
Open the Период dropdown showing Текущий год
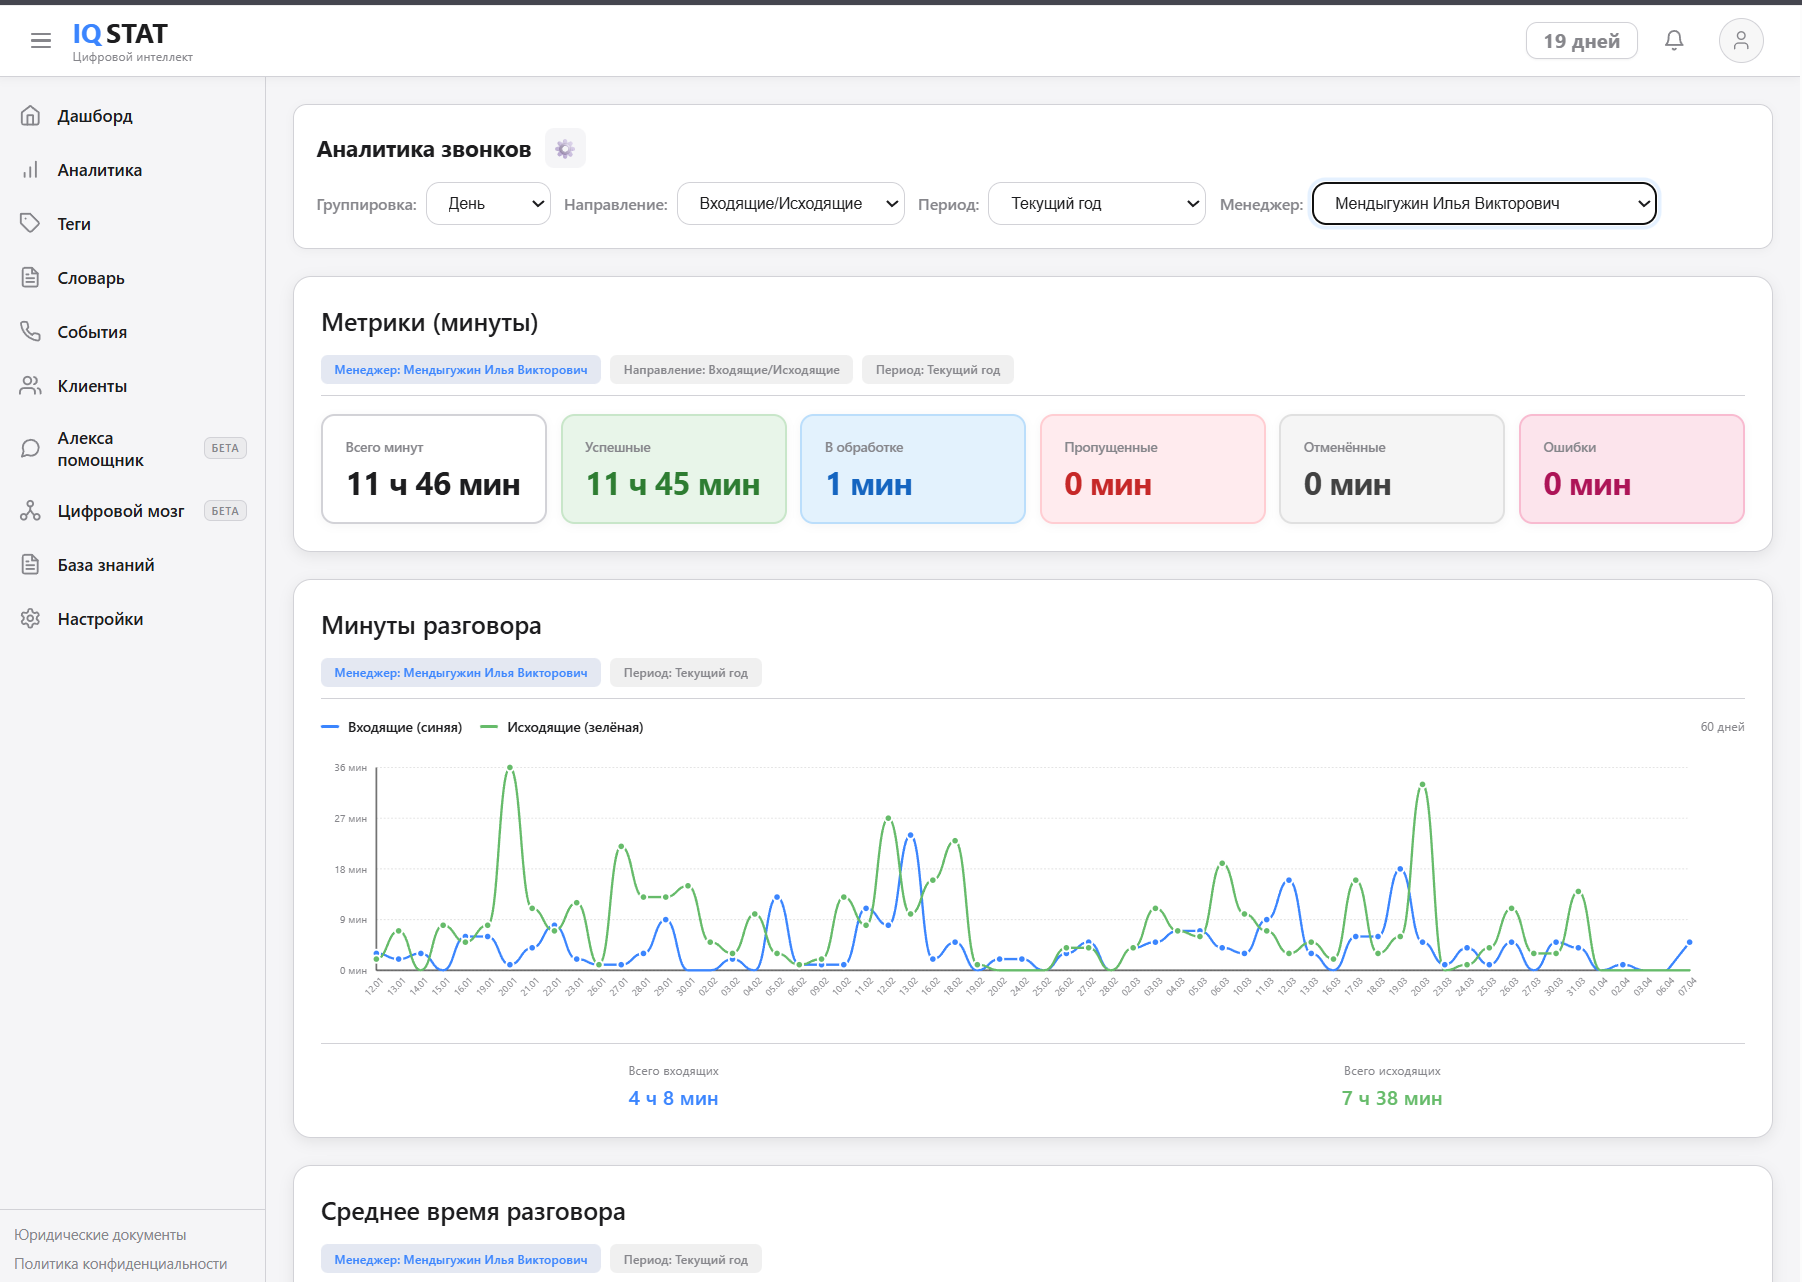(x=1096, y=204)
